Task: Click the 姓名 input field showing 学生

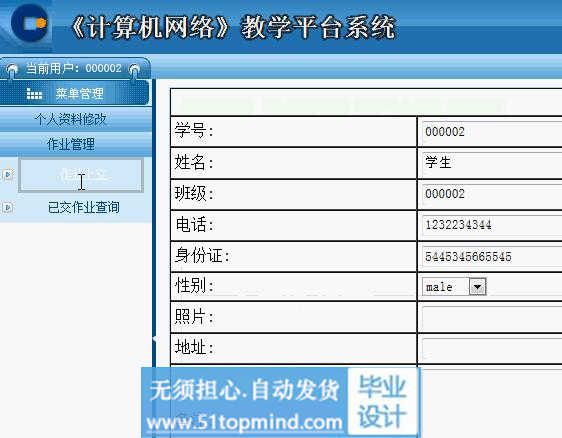Action: pyautogui.click(x=492, y=163)
